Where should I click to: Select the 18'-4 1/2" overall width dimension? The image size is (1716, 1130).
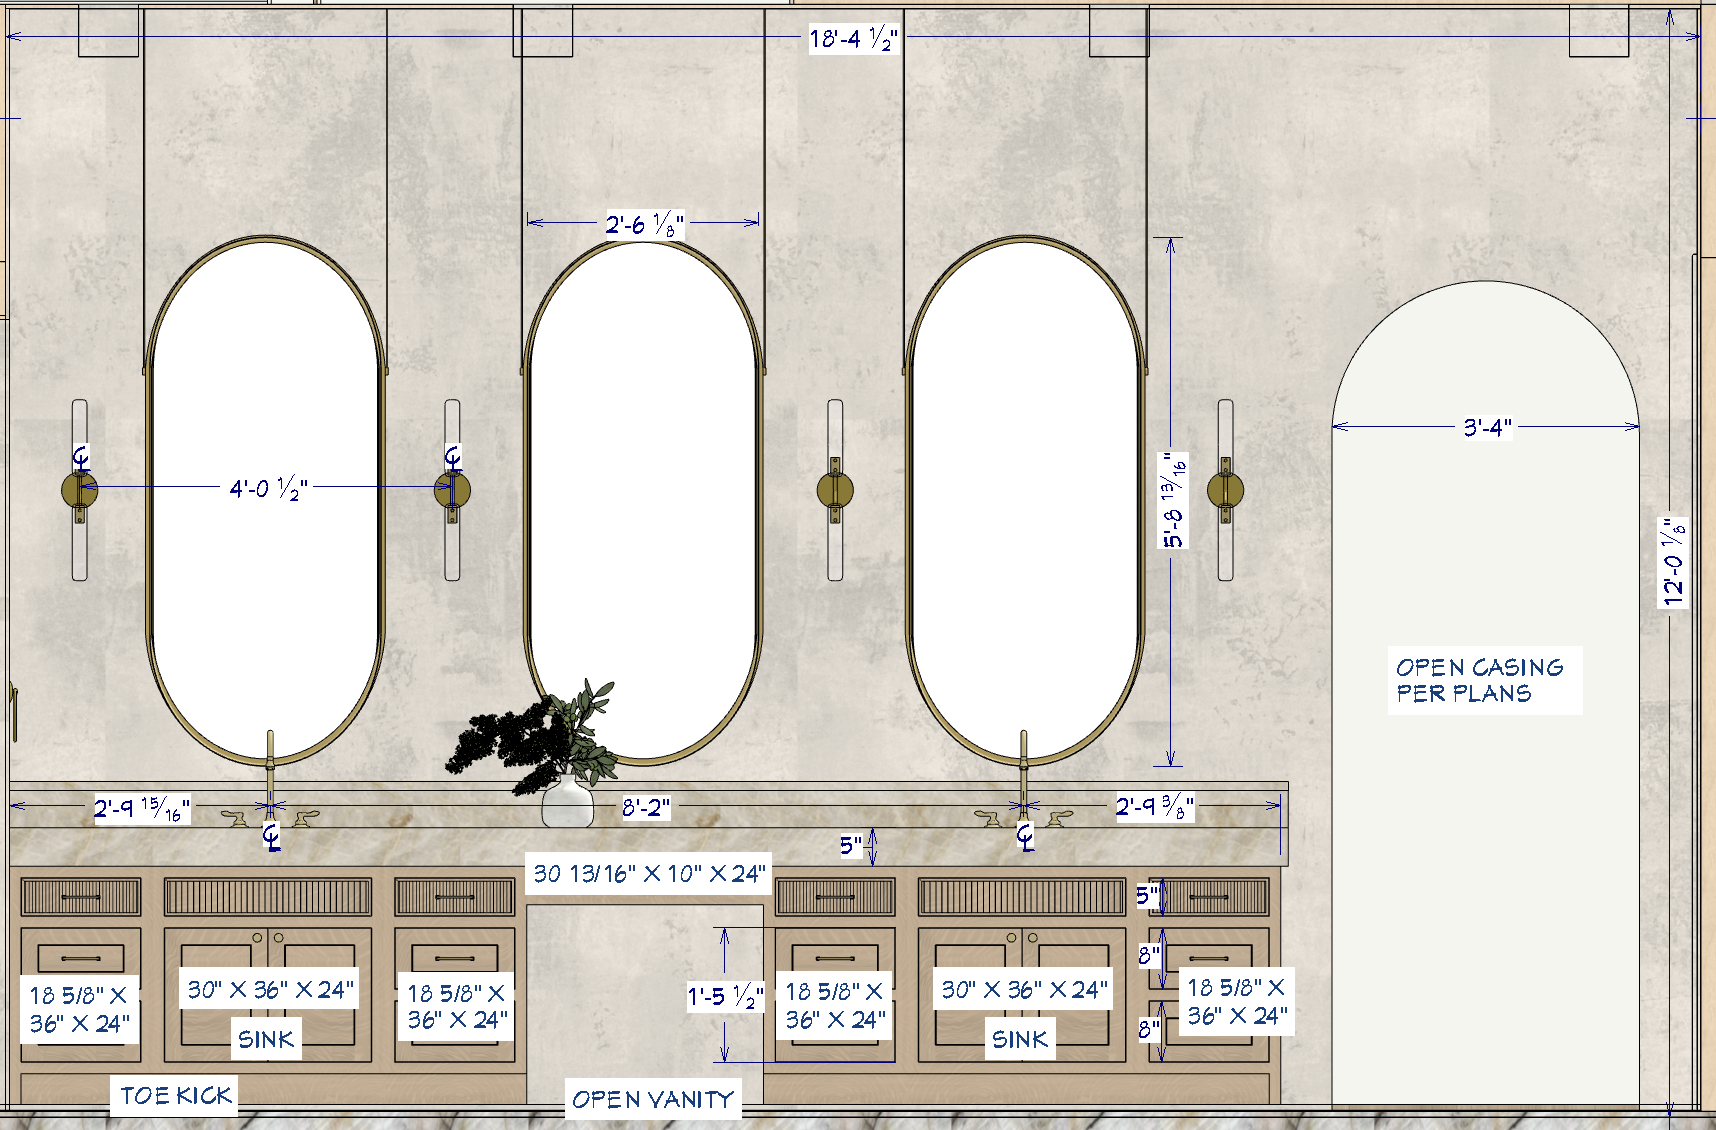click(x=853, y=39)
